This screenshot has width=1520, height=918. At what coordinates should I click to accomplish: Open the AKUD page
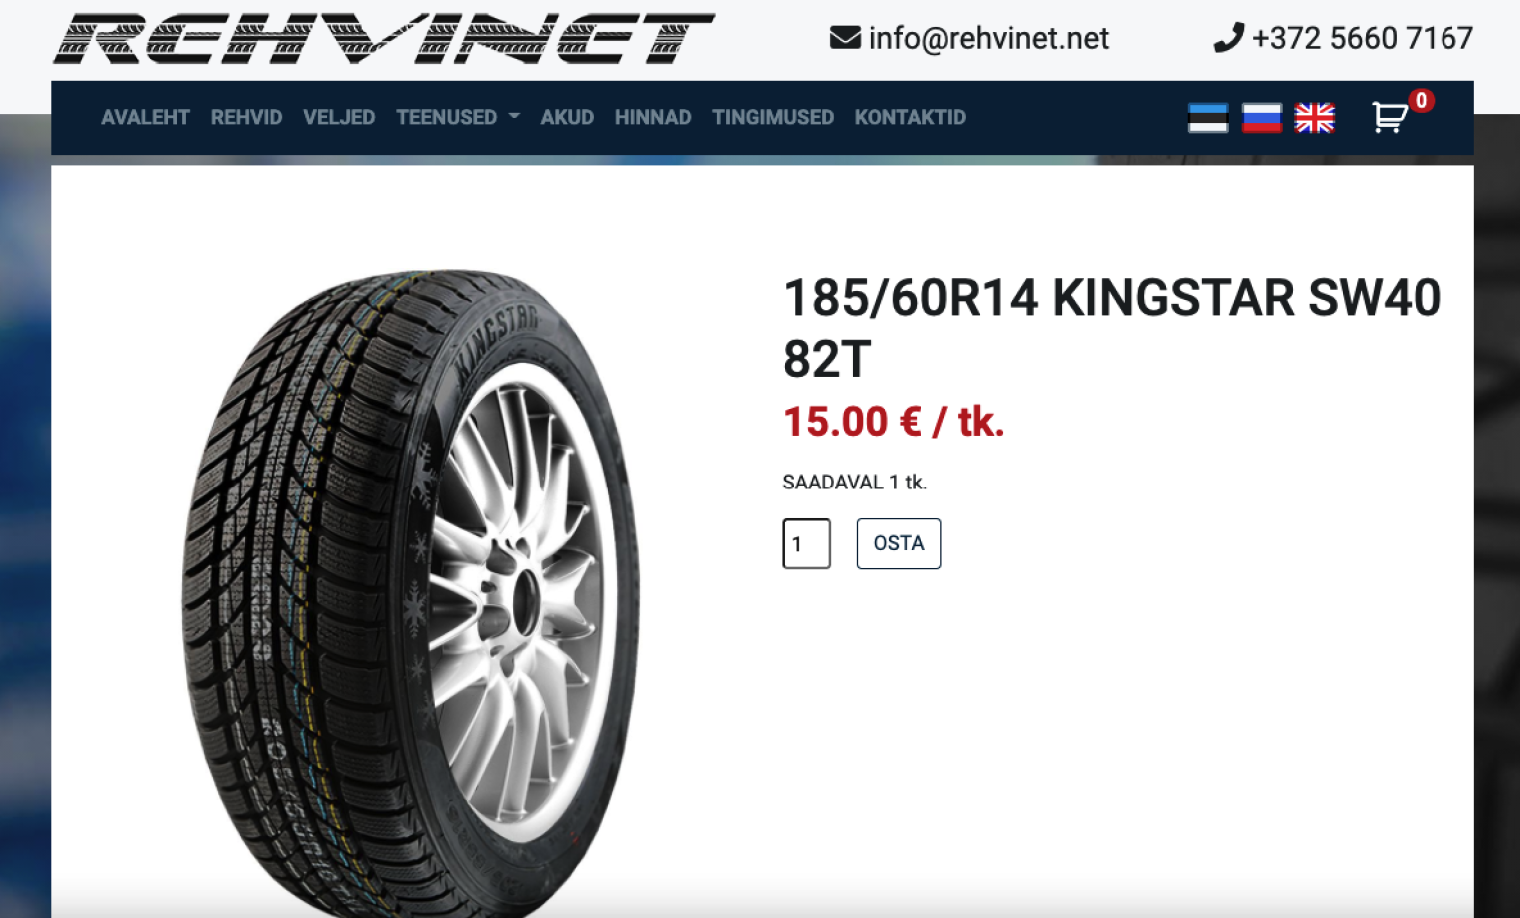click(567, 117)
